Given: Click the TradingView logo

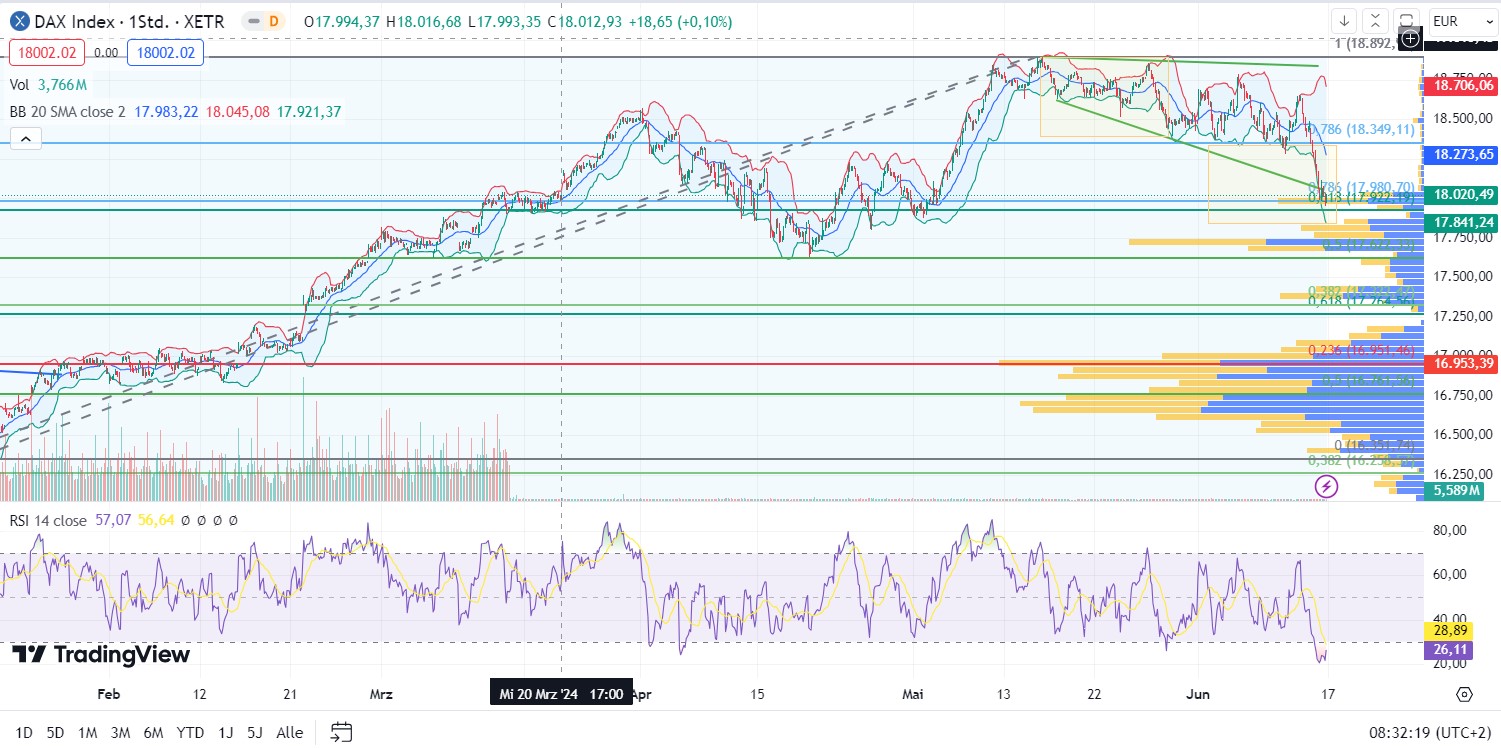Looking at the screenshot, I should click(x=98, y=655).
